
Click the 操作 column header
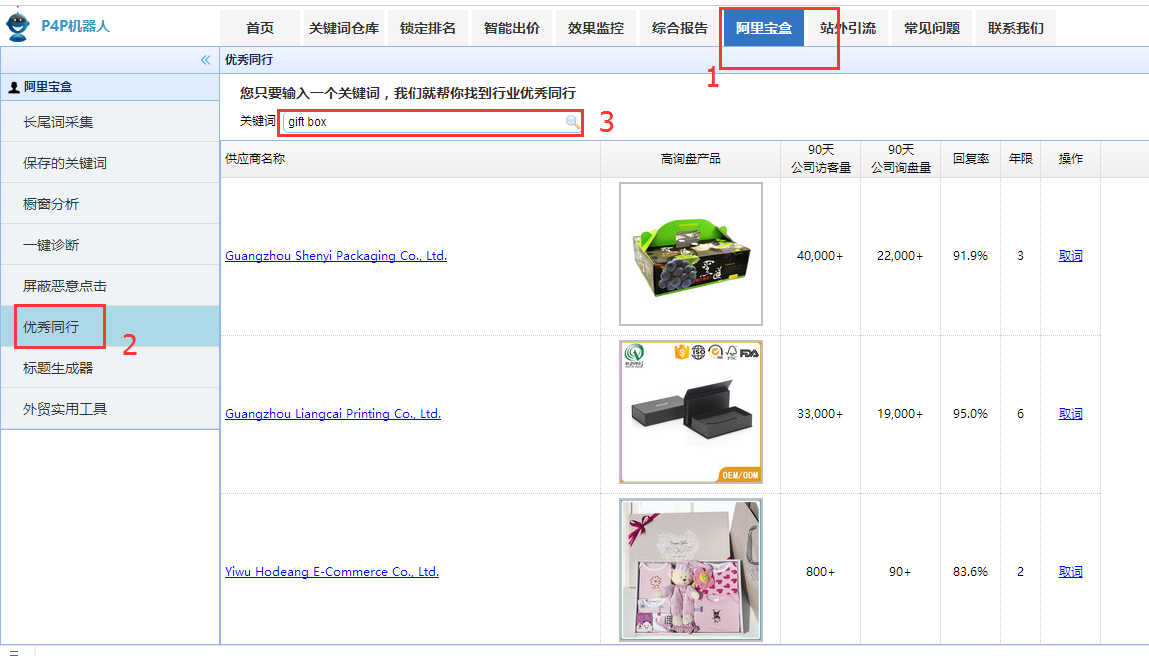pos(1071,158)
